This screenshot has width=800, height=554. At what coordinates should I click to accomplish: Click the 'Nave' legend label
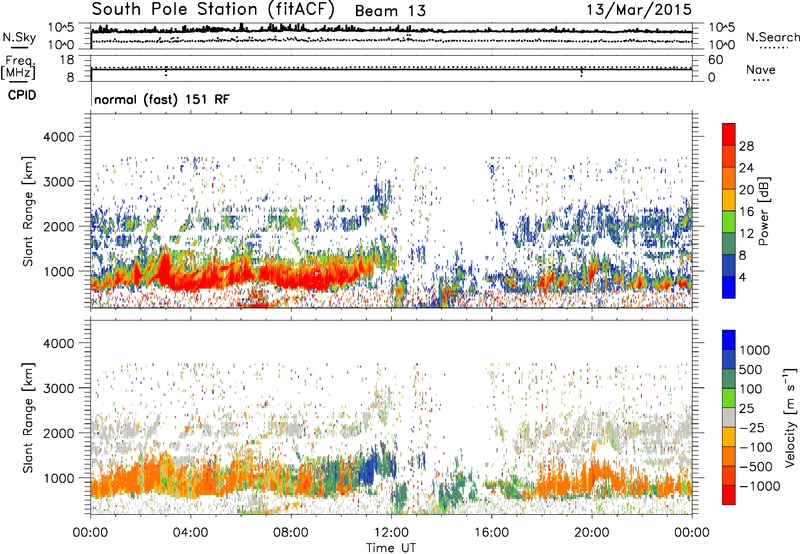click(761, 70)
